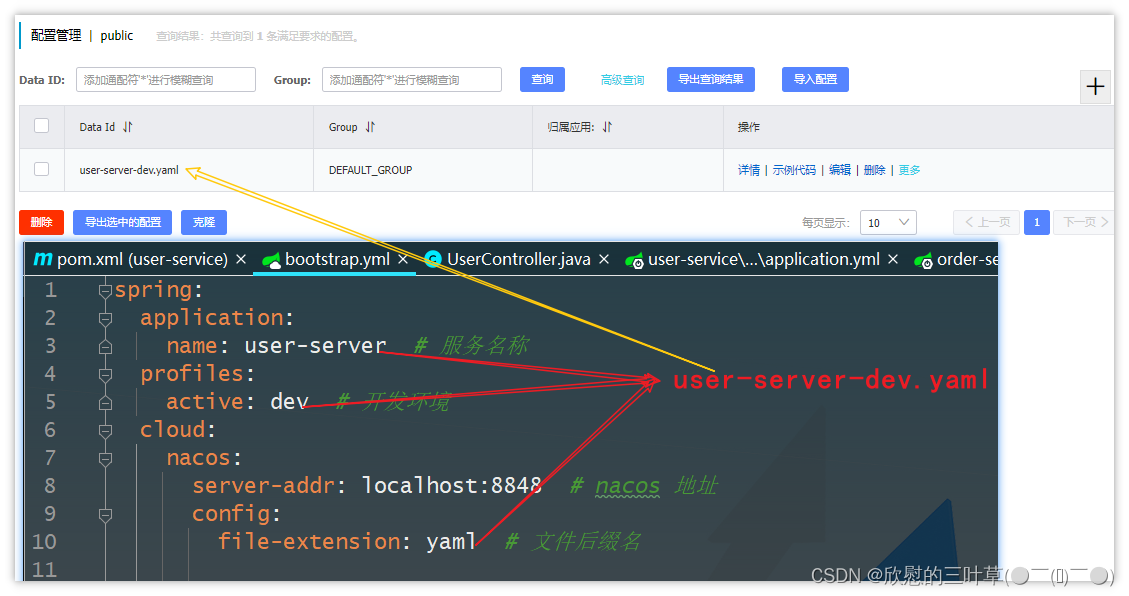This screenshot has height=596, width=1129.
Task: Click line number 6 in gutter
Action: (x=50, y=430)
